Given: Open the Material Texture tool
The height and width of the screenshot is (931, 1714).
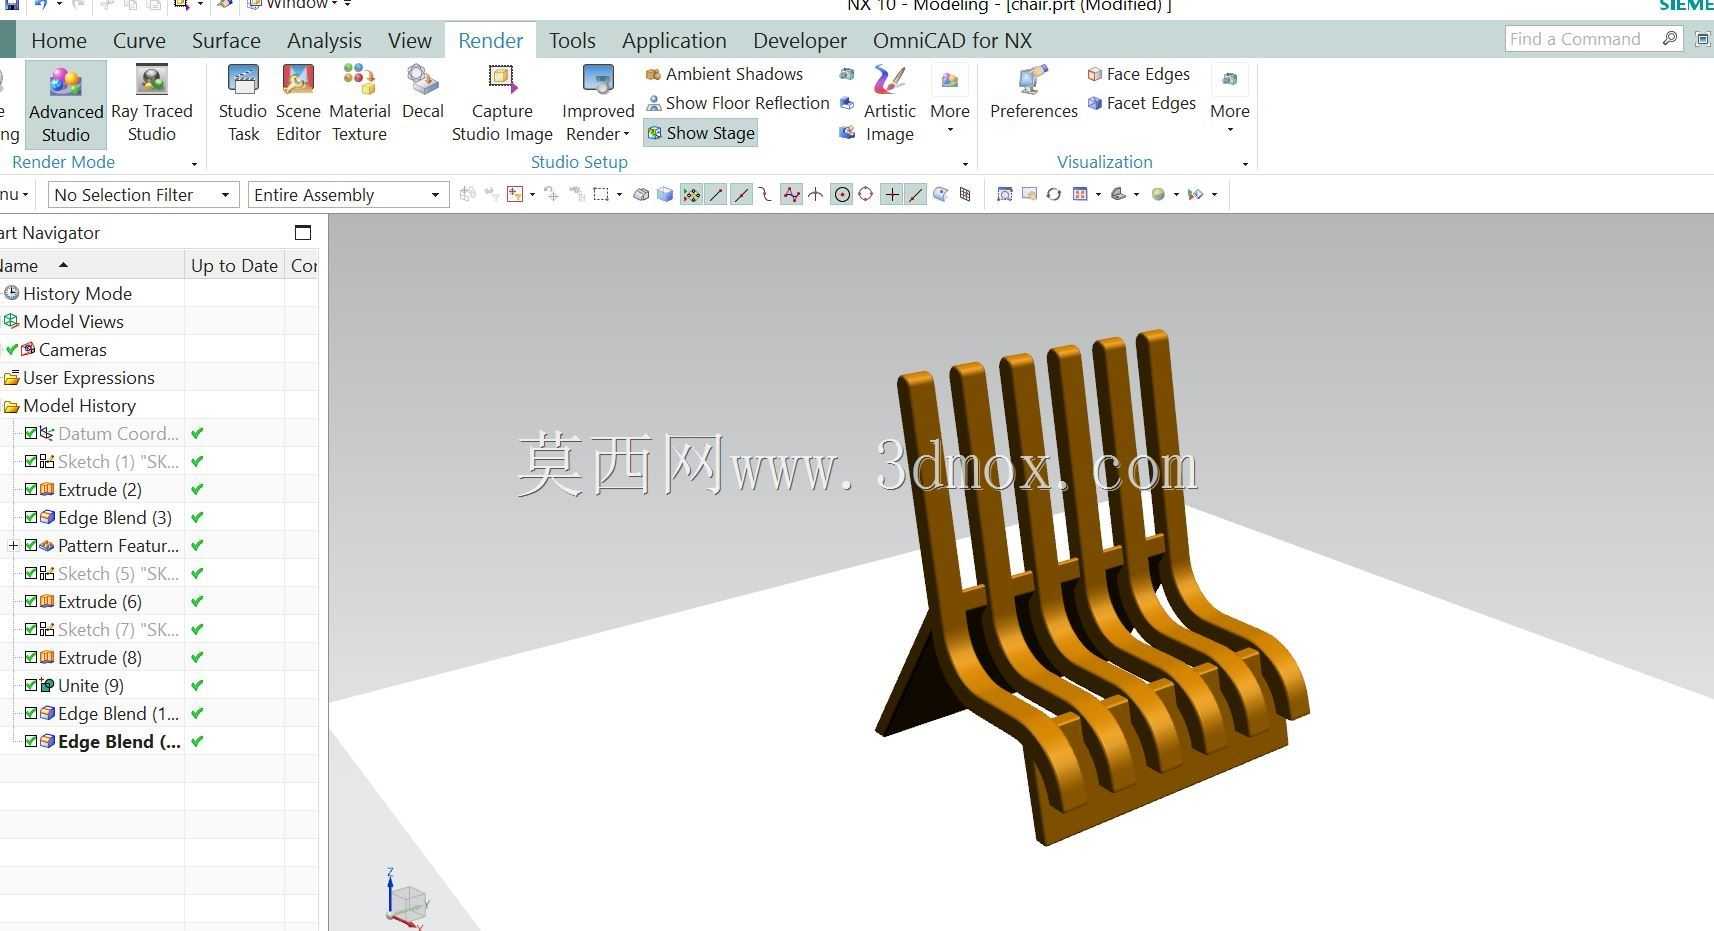Looking at the screenshot, I should click(359, 104).
